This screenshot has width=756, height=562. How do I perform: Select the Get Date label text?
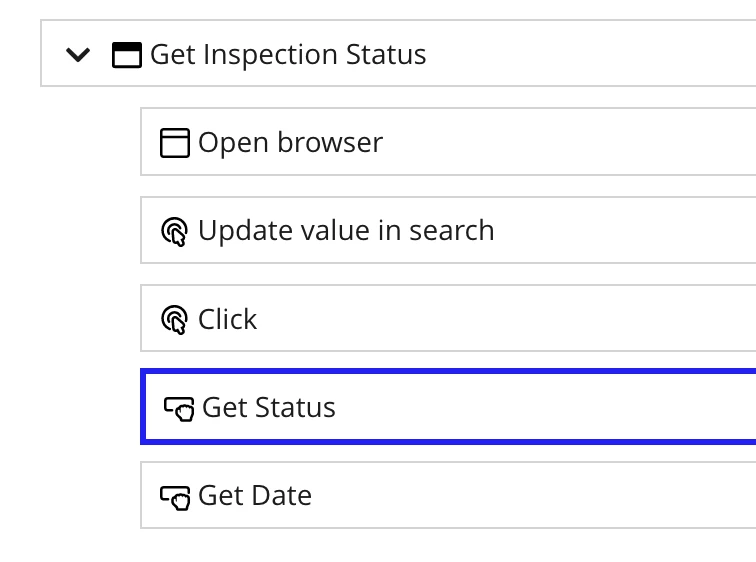click(x=255, y=495)
